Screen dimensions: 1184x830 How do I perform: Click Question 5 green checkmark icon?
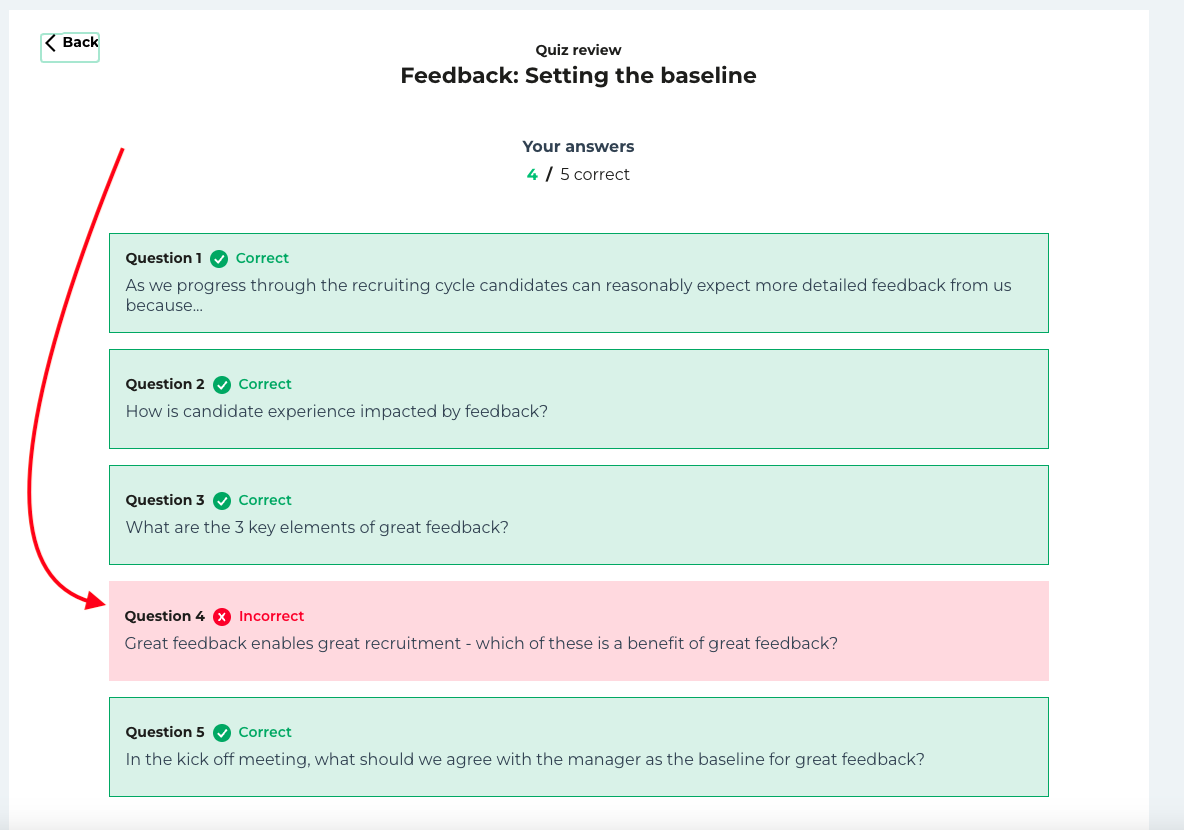[x=222, y=733]
